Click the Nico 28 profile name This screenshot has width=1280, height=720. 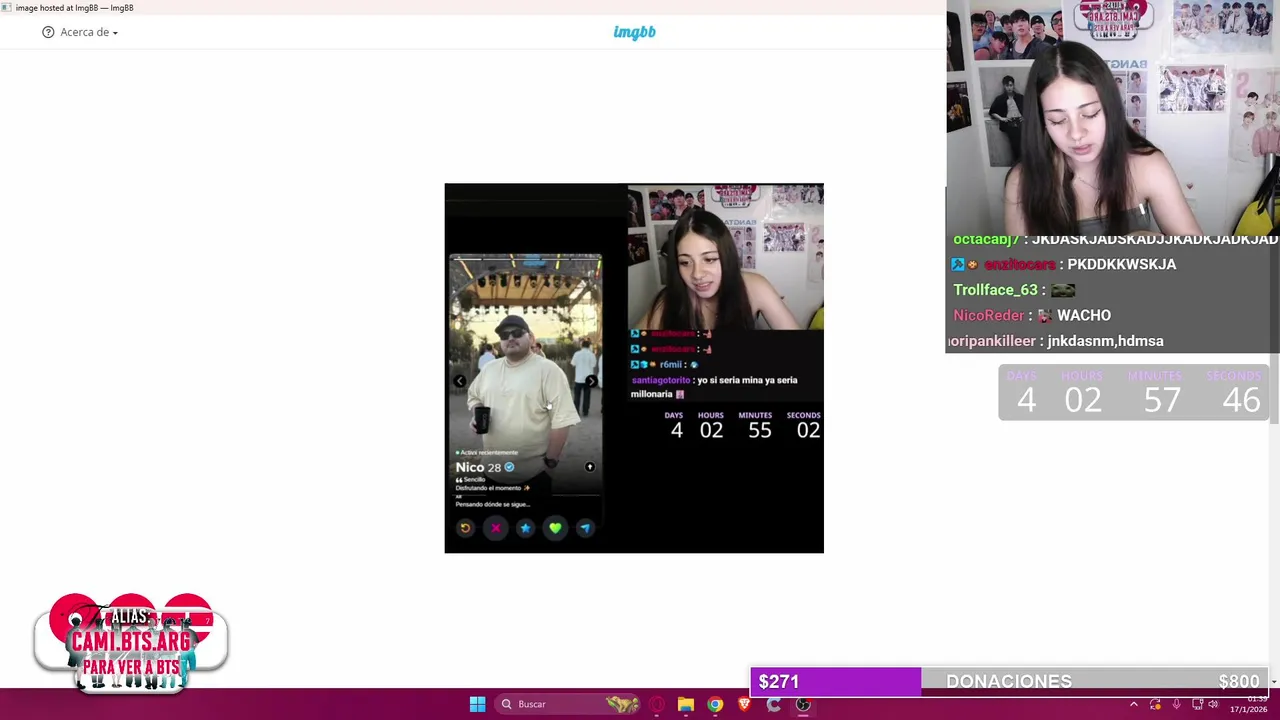click(478, 467)
